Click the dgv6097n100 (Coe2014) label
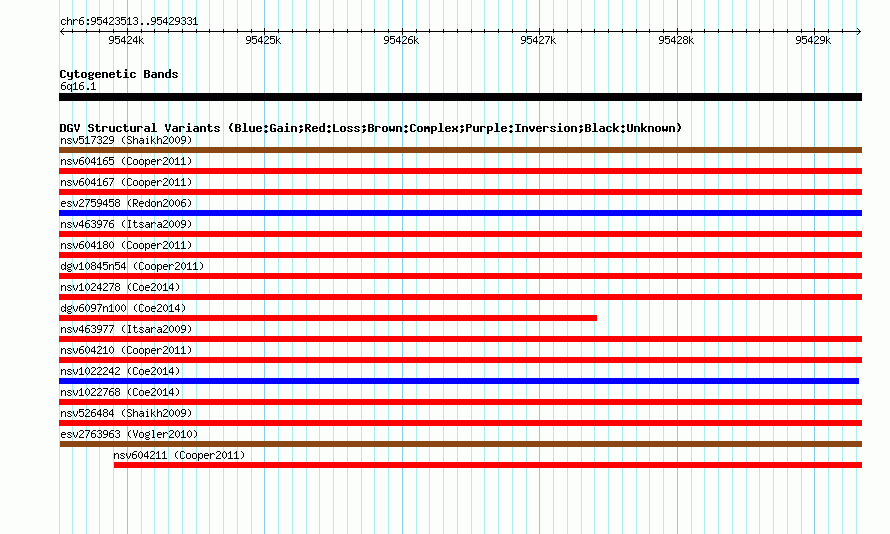The height and width of the screenshot is (534, 890). (x=123, y=308)
